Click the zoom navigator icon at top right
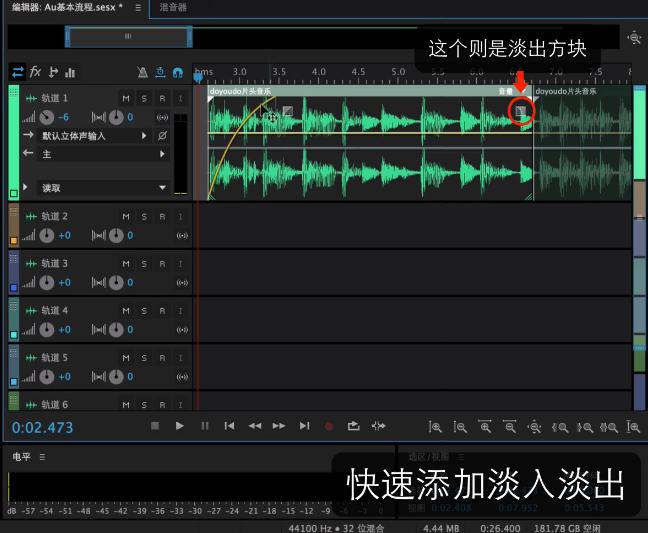Image resolution: width=648 pixels, height=533 pixels. (x=634, y=38)
